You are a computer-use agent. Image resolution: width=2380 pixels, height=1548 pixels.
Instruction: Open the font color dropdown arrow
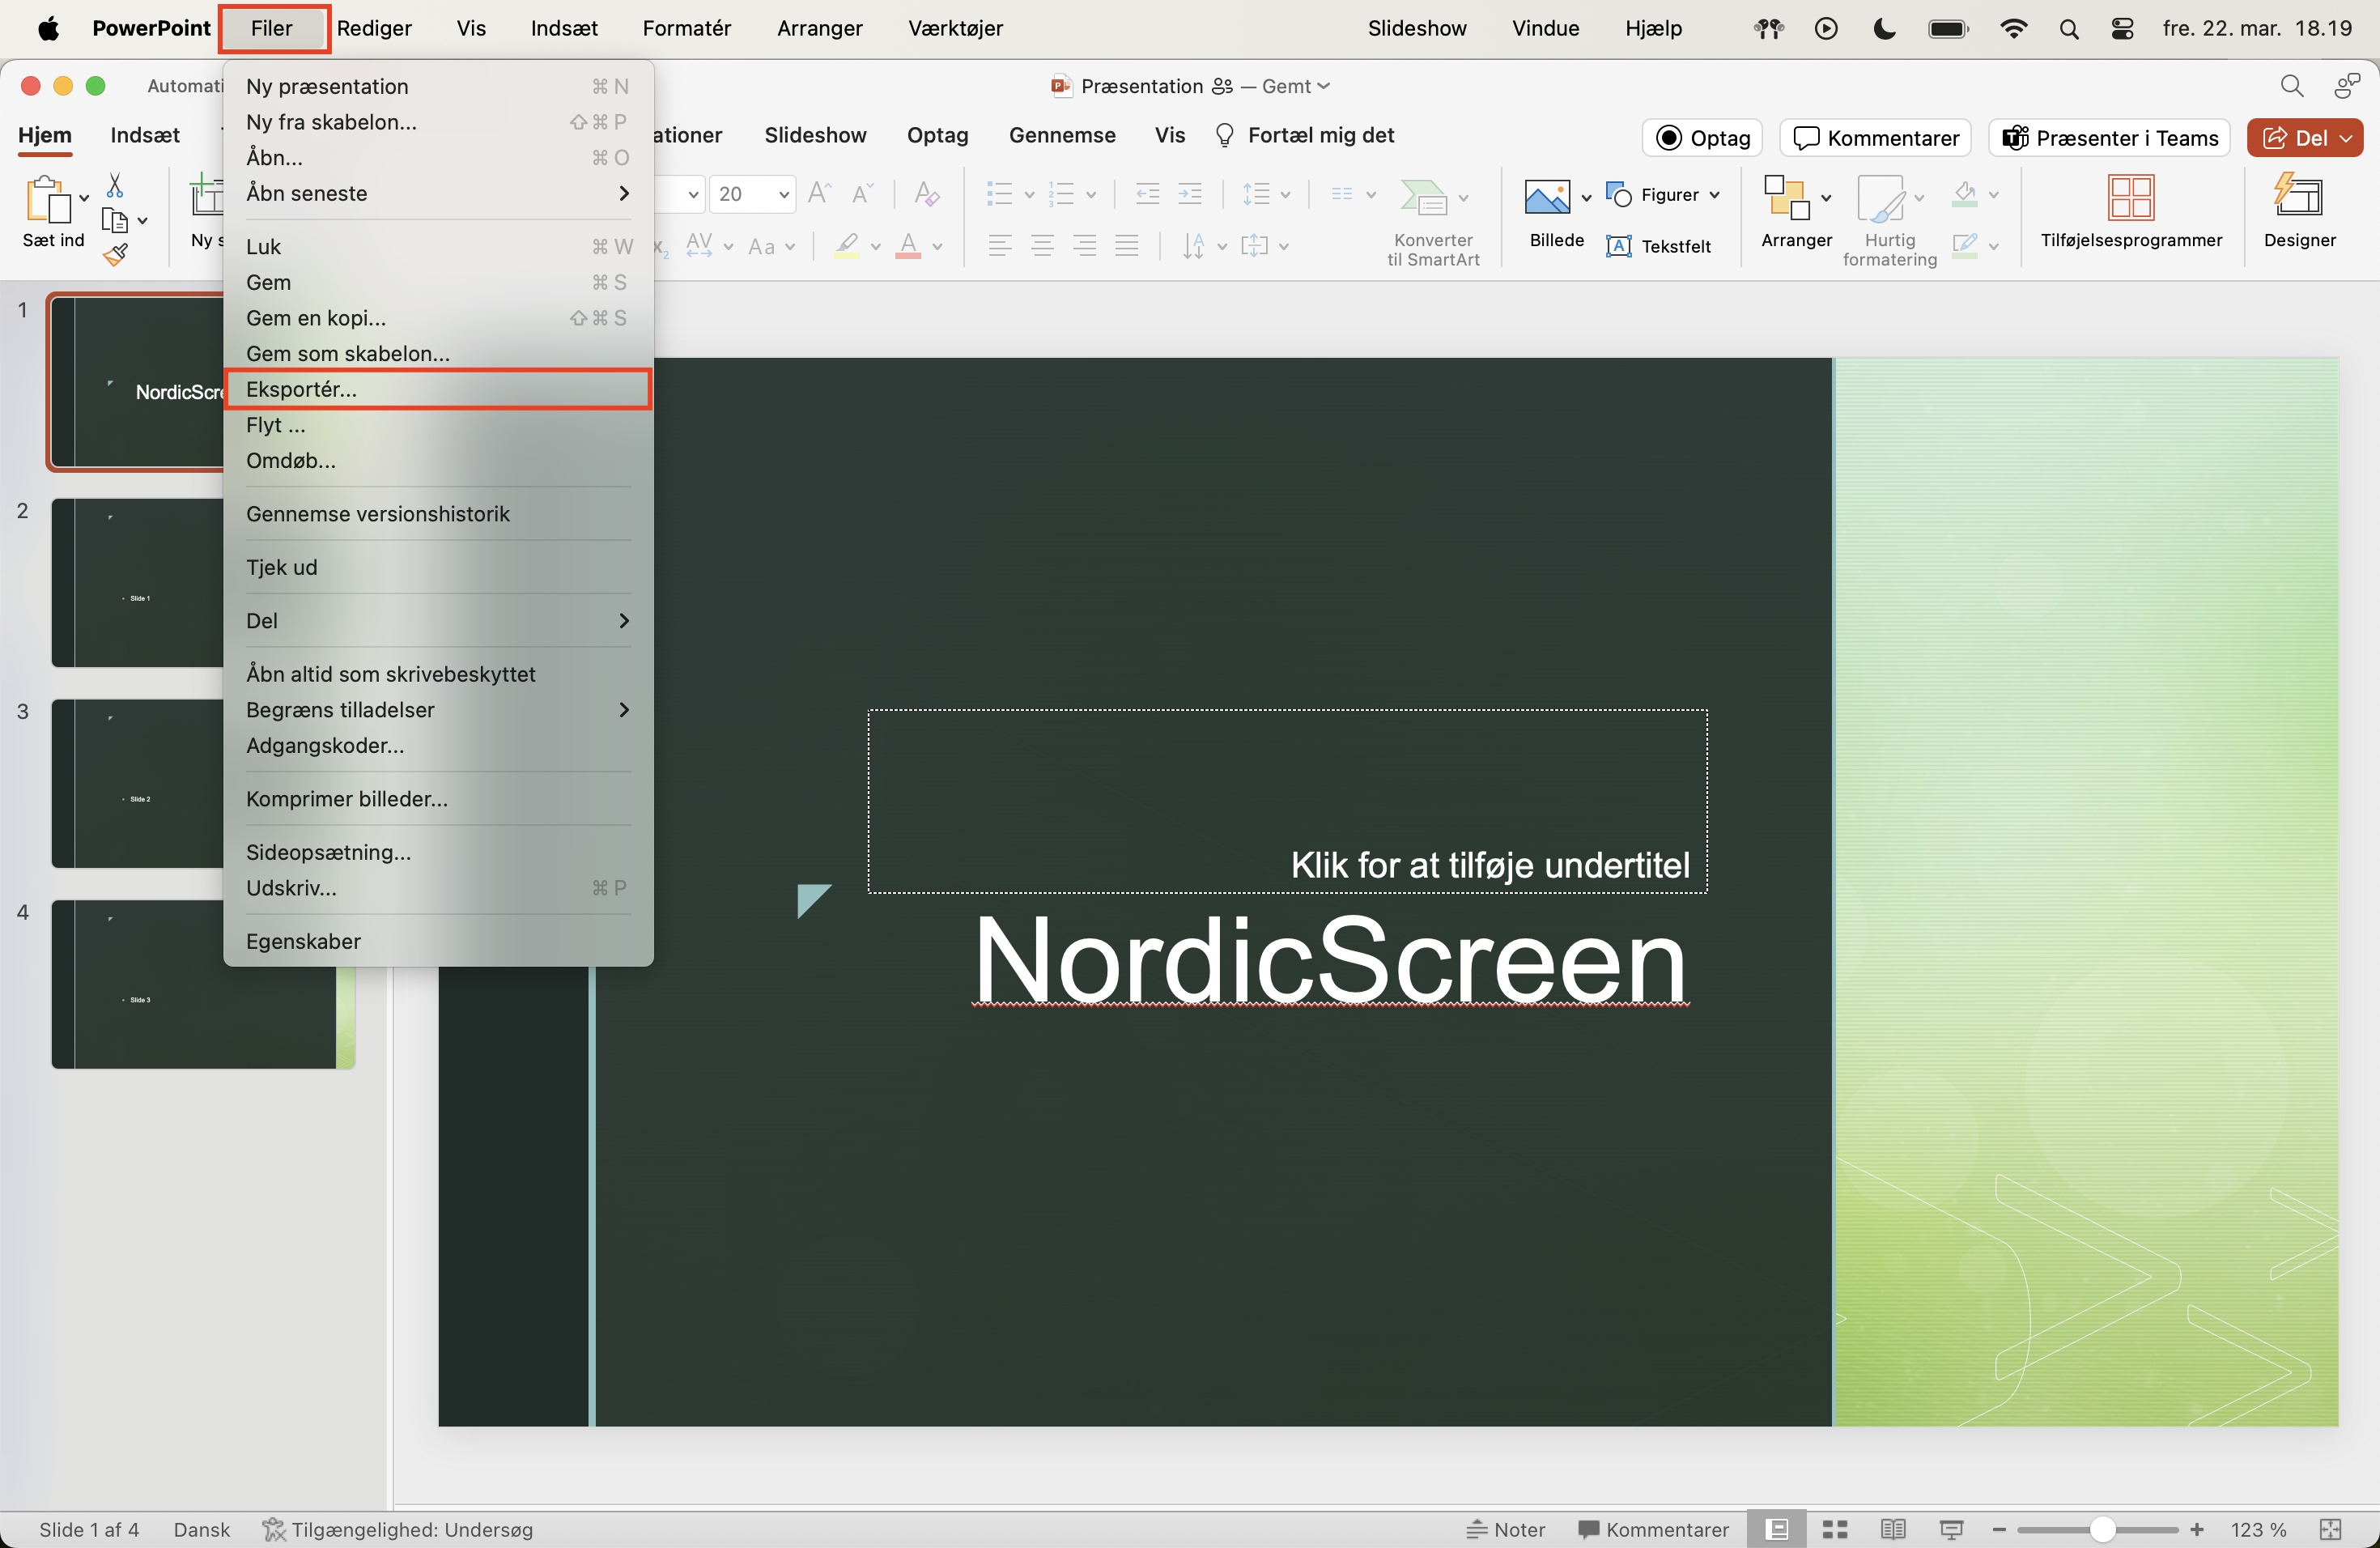(937, 246)
